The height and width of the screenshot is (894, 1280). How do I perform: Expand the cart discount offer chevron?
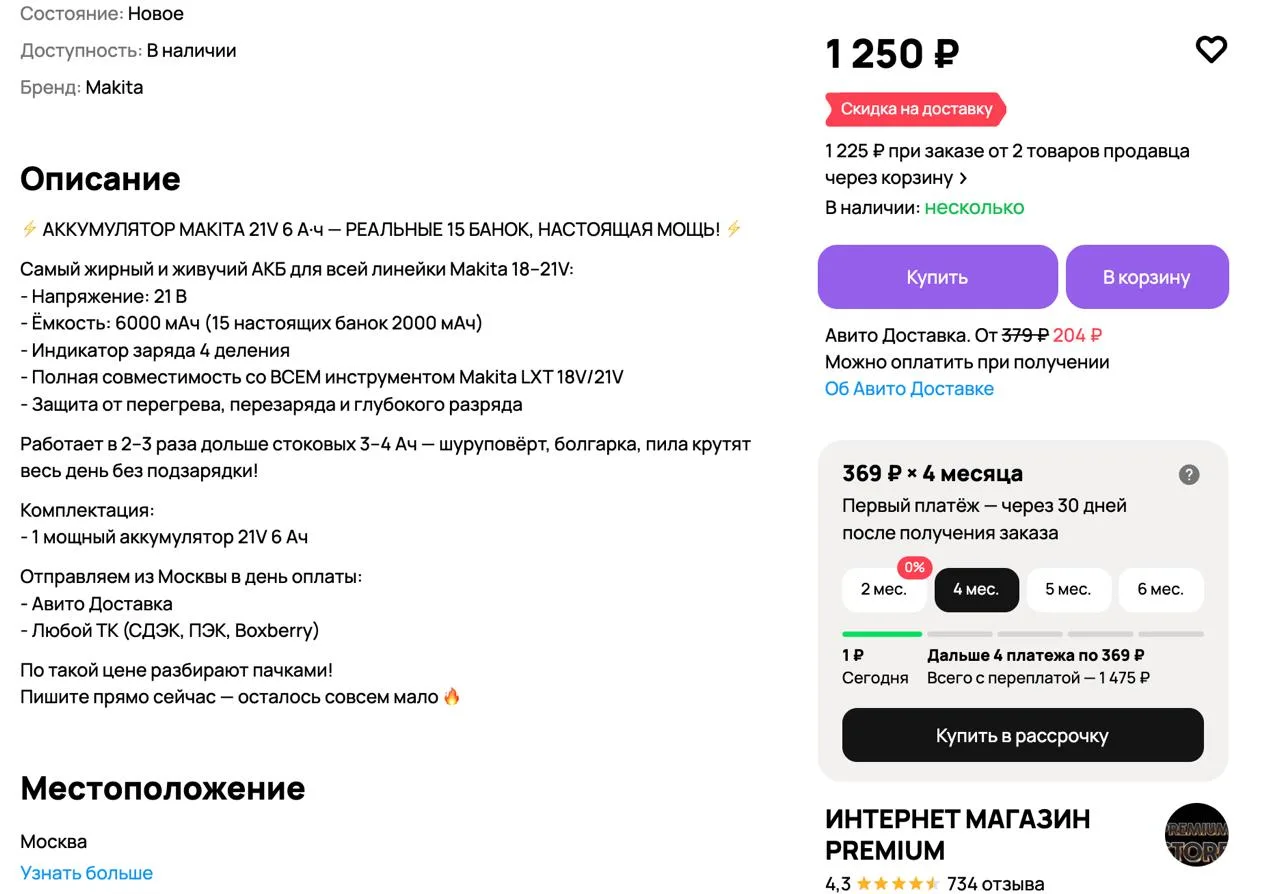[x=963, y=178]
